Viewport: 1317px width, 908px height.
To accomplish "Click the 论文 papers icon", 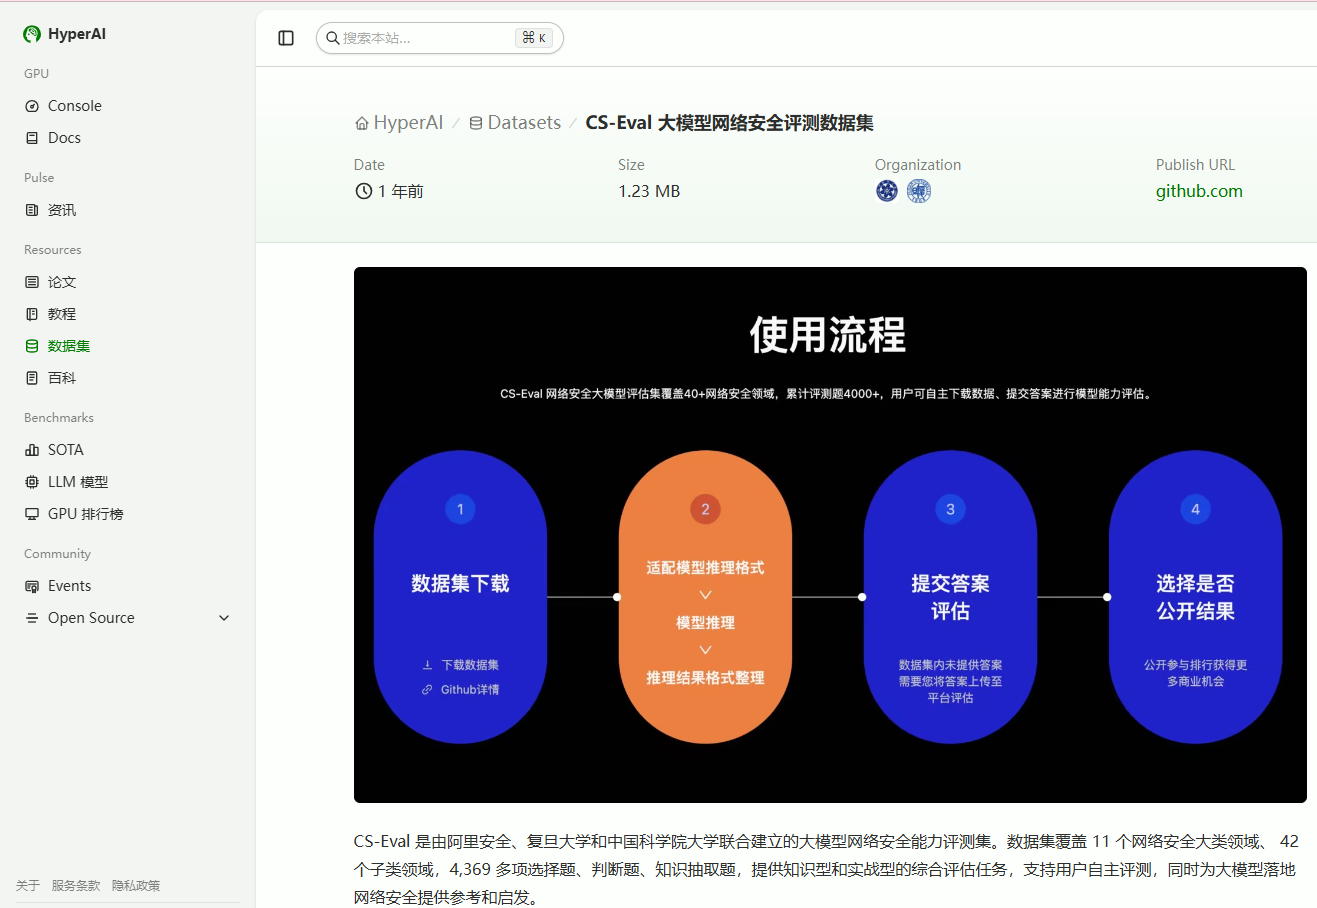I will click(x=32, y=282).
